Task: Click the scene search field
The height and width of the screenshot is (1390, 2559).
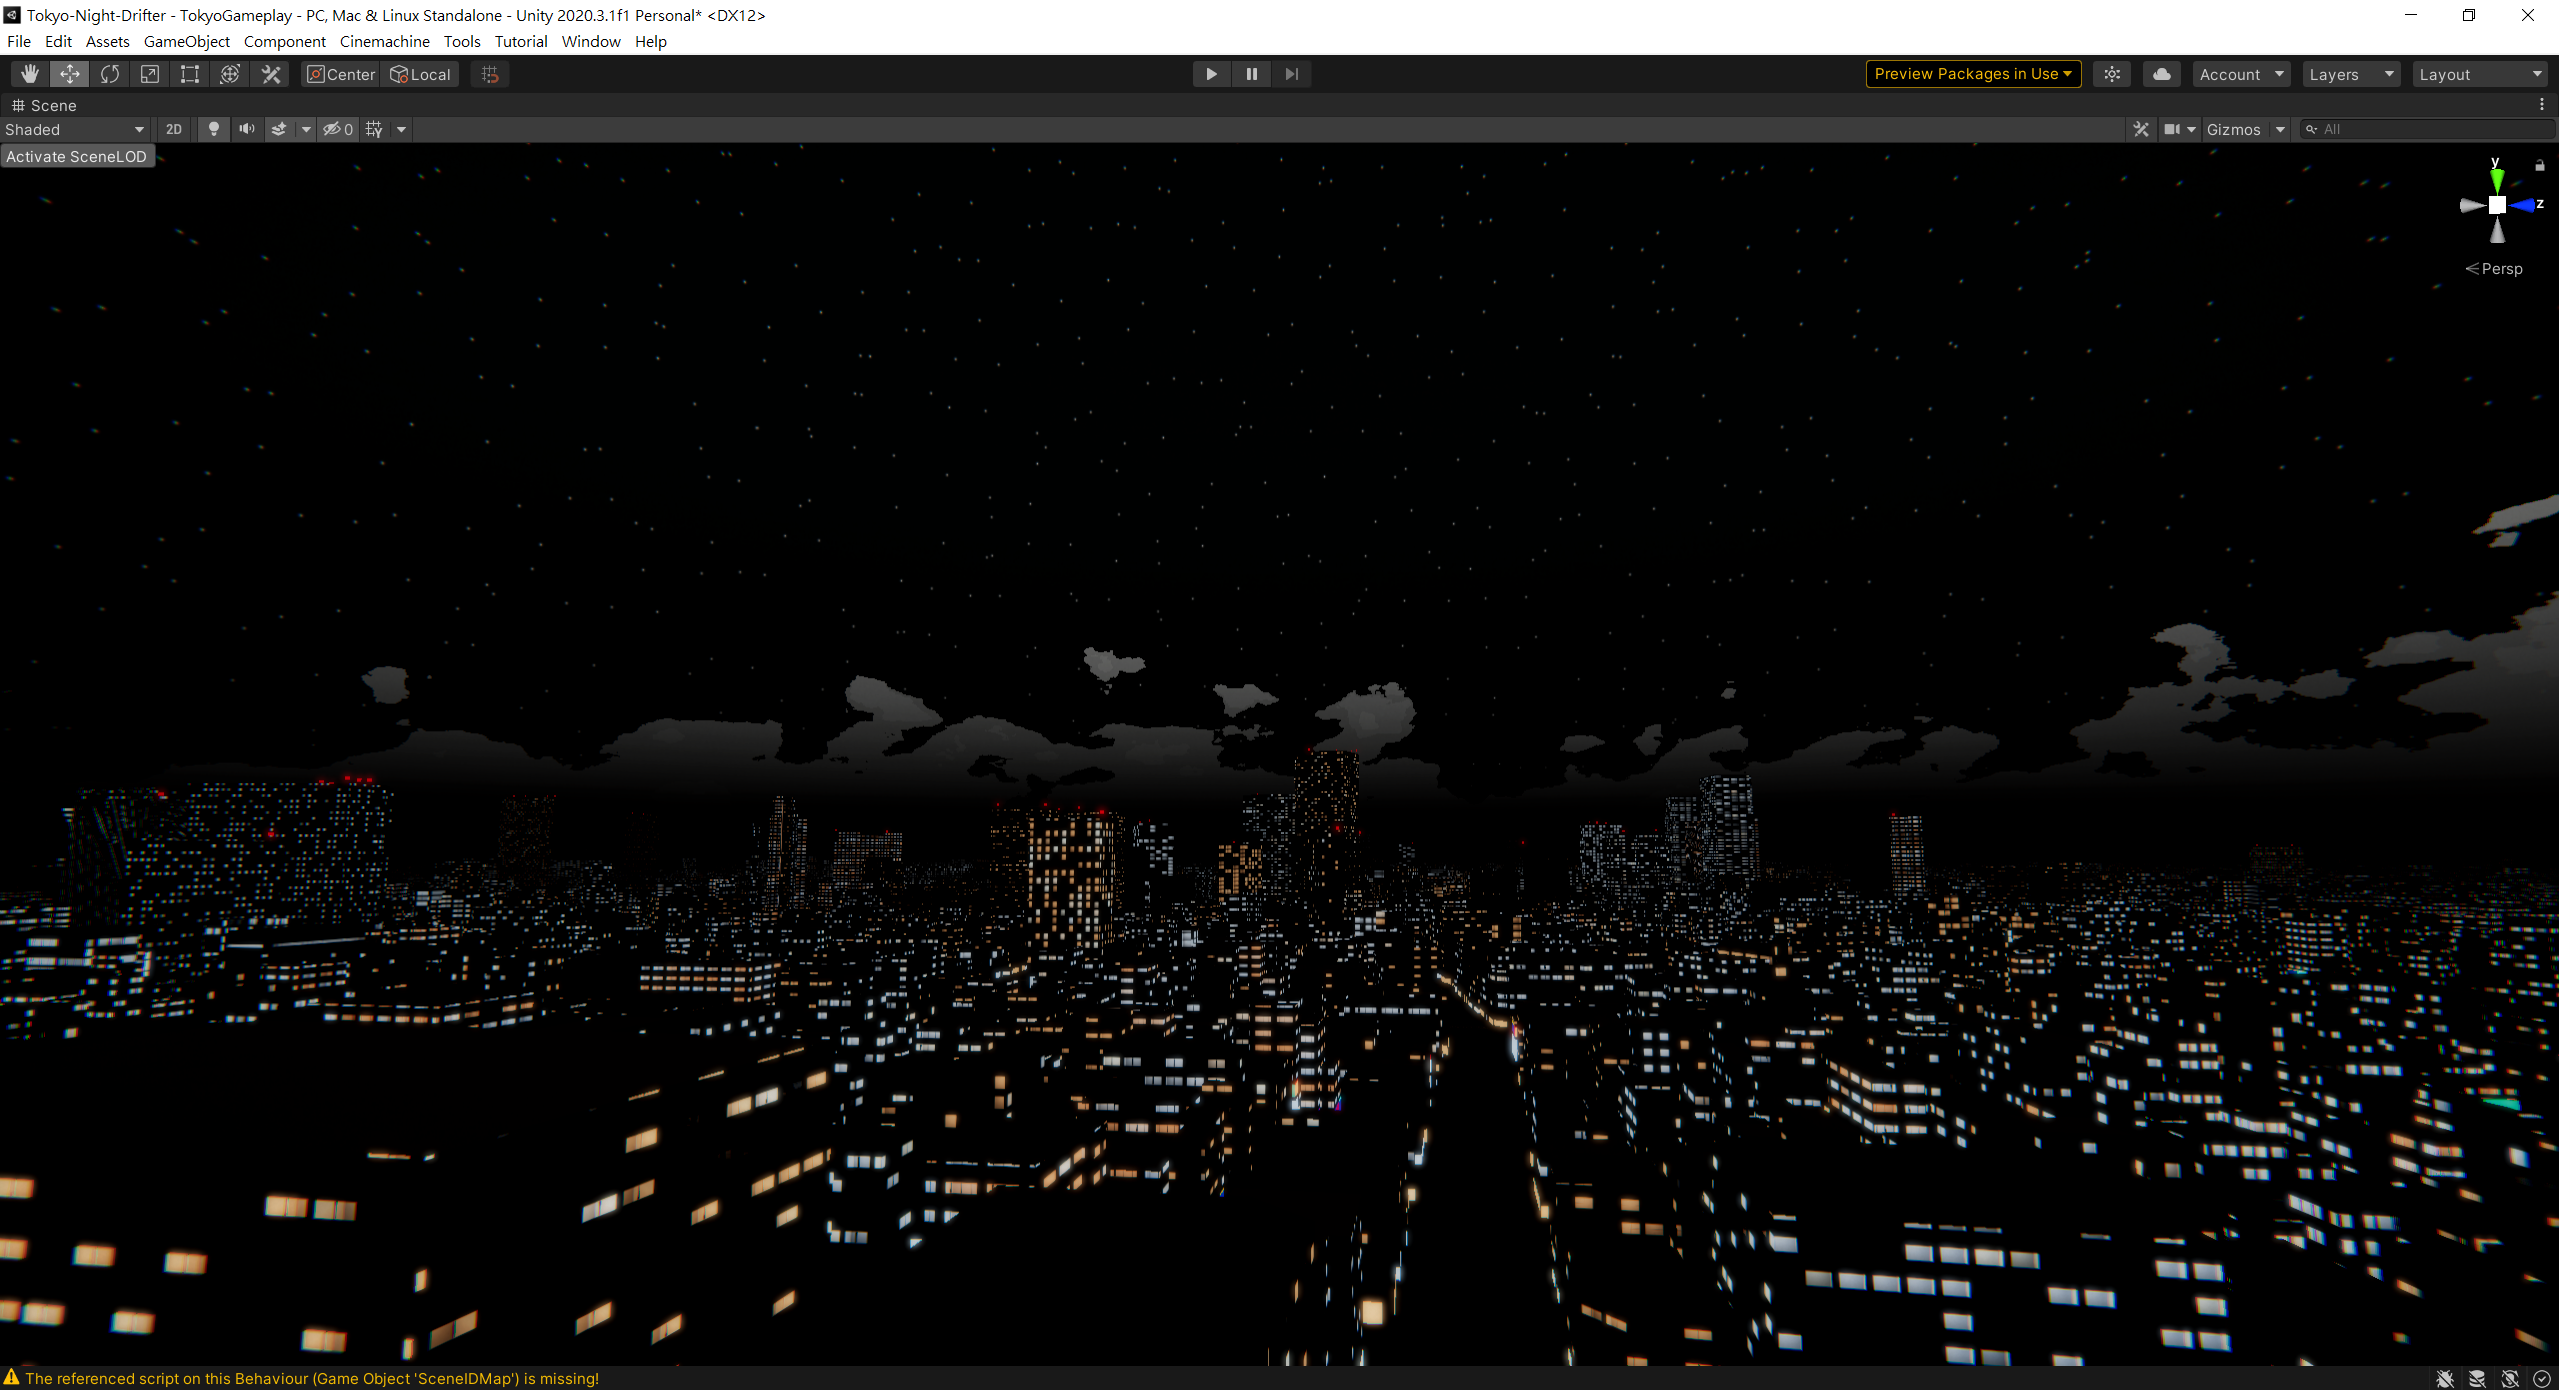Action: tap(2430, 129)
